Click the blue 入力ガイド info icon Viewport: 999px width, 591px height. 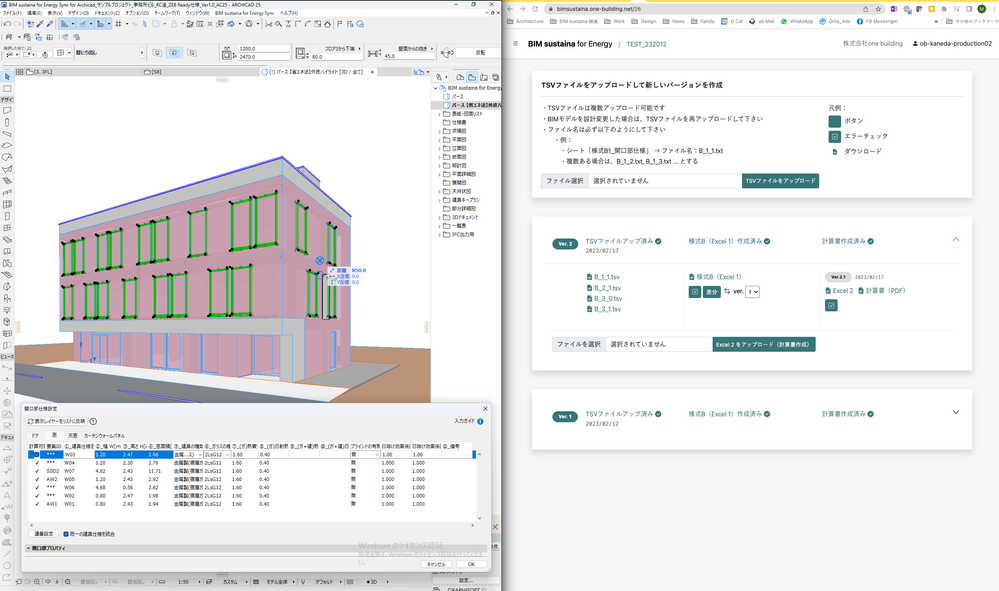480,421
